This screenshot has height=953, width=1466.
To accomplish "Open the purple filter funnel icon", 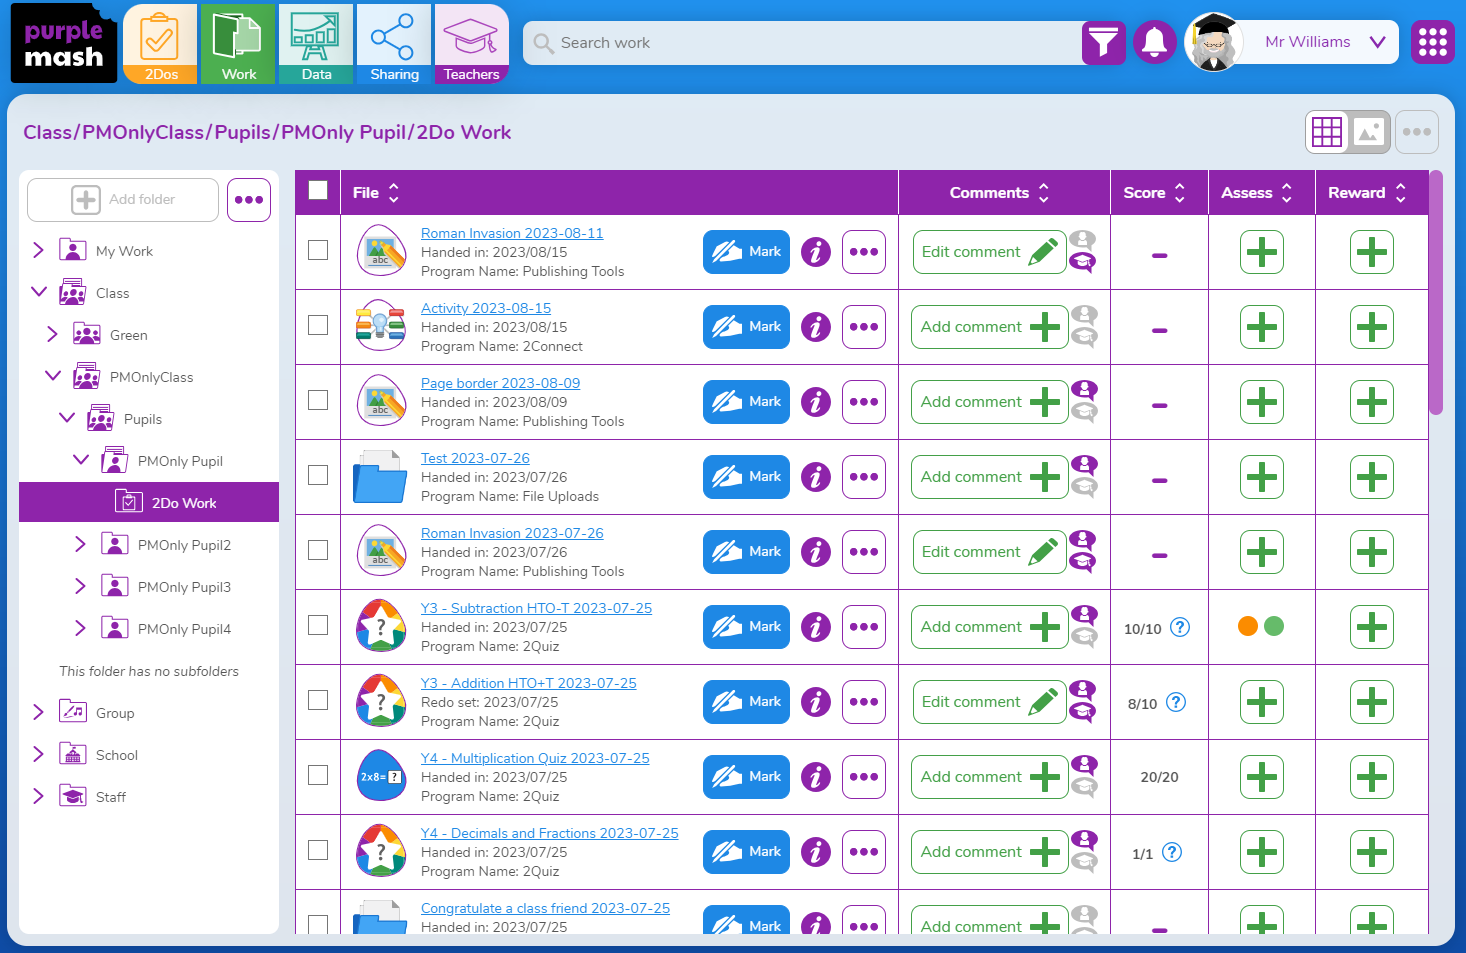I will tap(1103, 43).
